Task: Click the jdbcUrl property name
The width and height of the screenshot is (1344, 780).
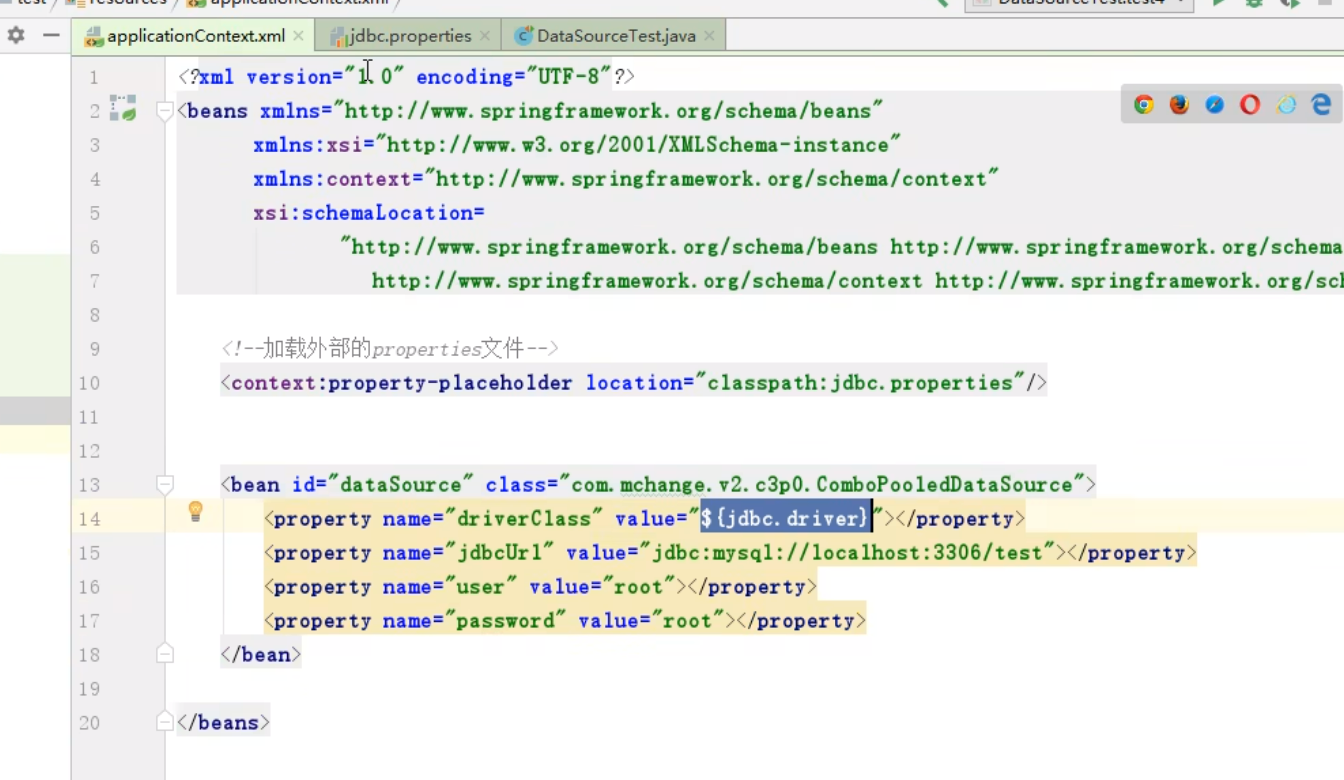Action: (500, 552)
